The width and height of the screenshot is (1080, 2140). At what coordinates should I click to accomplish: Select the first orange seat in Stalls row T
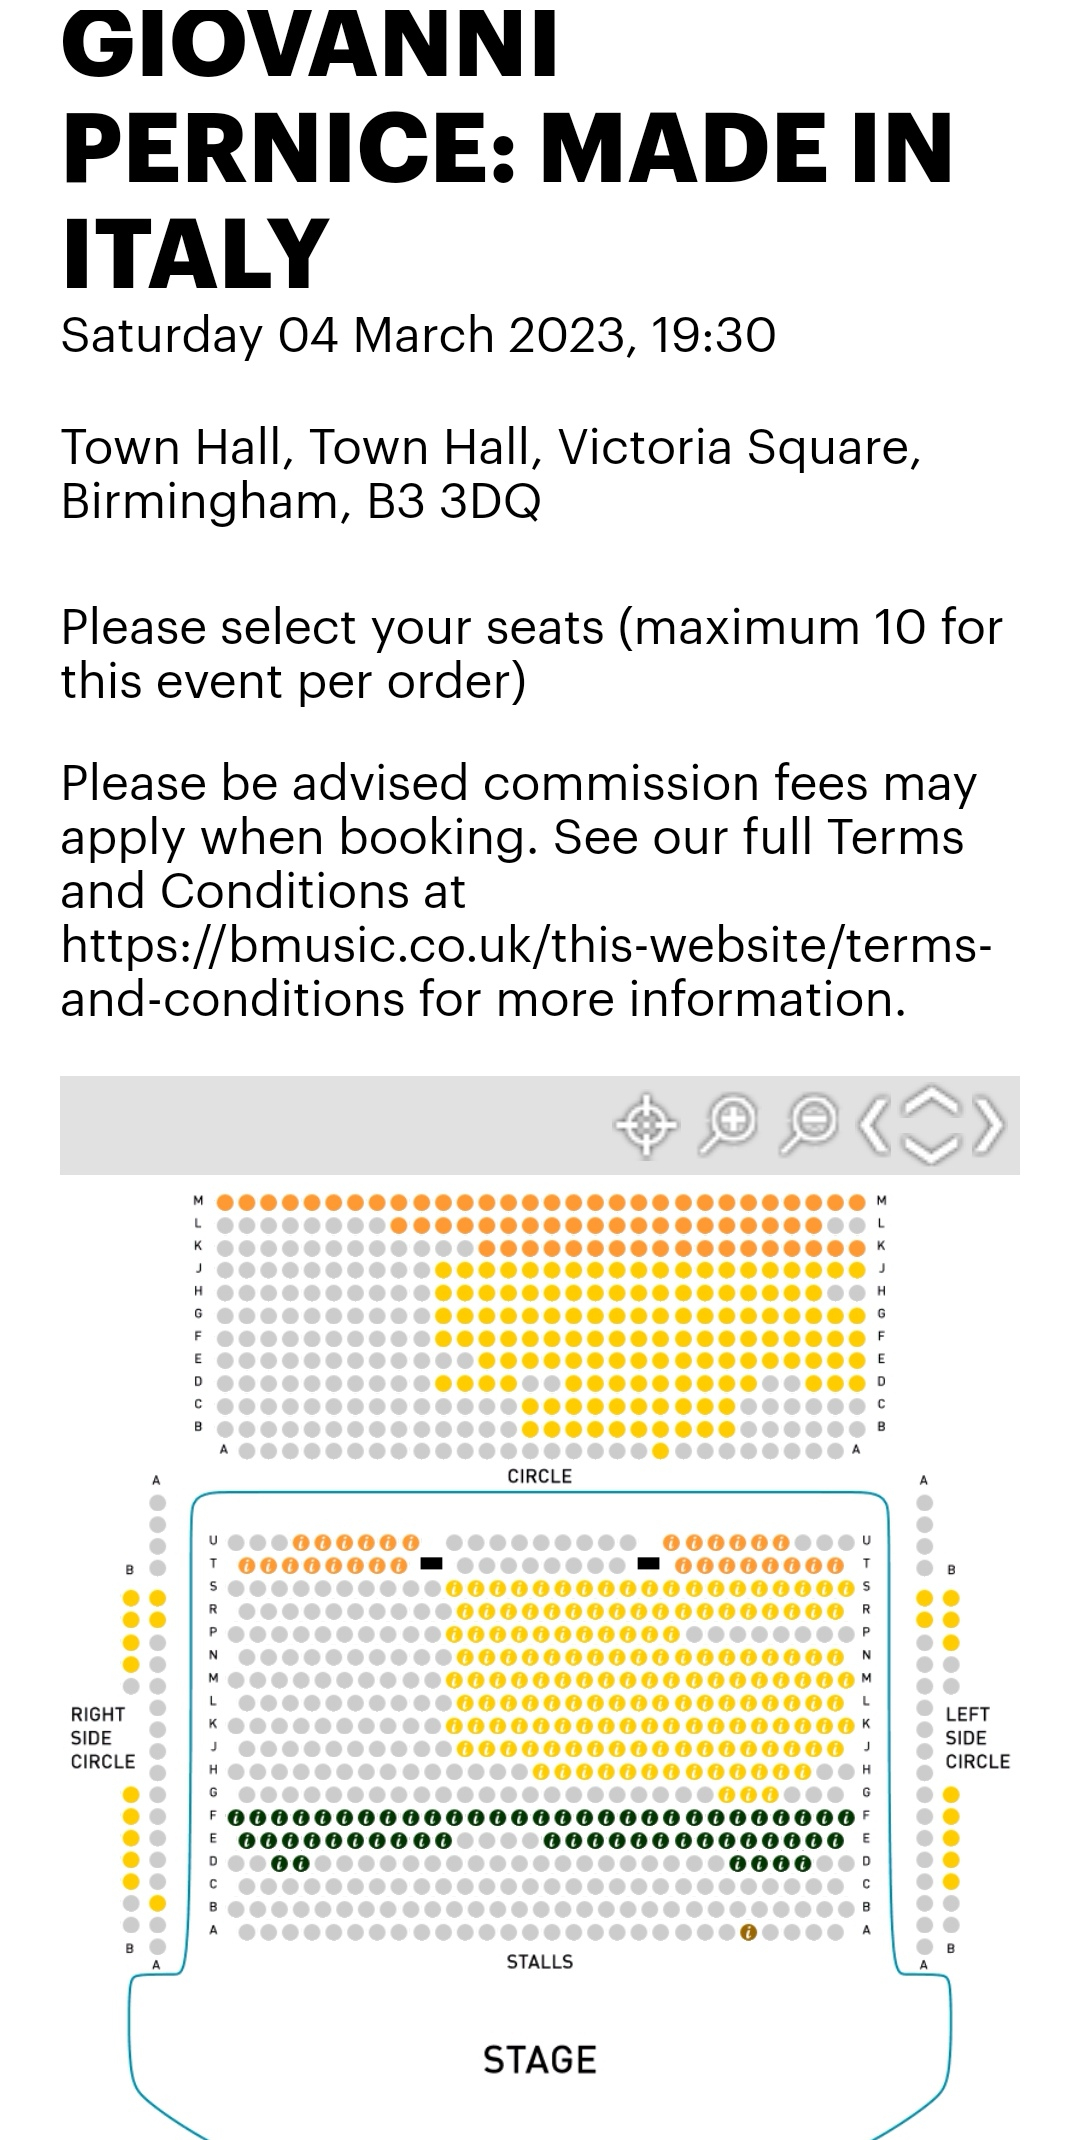[x=247, y=1564]
